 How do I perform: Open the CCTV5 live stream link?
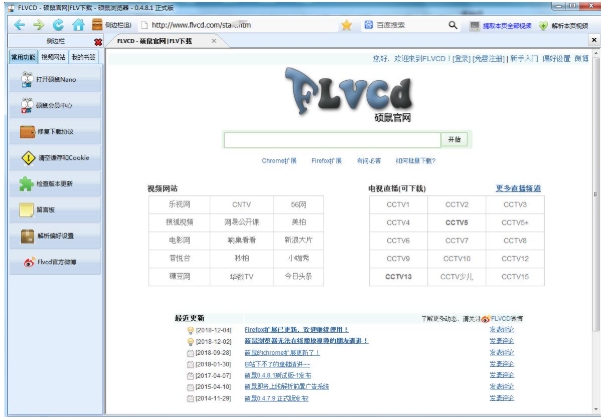456,222
